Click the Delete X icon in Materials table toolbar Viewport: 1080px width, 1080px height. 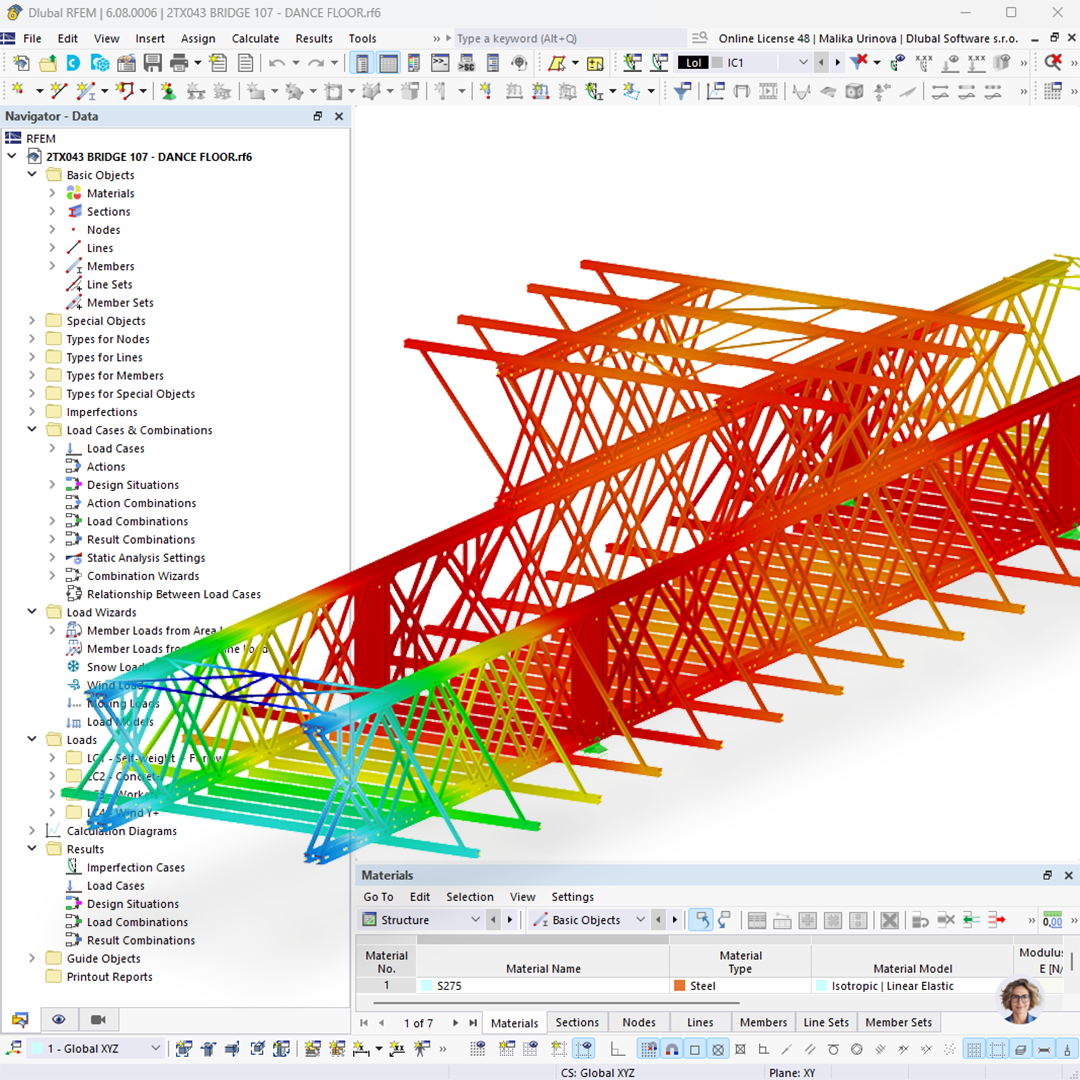(x=889, y=920)
